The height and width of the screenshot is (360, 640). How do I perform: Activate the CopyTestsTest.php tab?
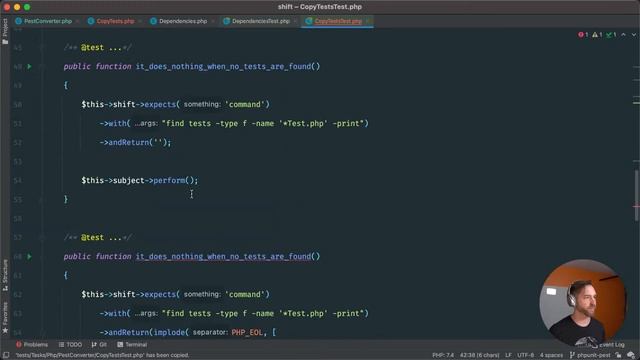click(338, 21)
